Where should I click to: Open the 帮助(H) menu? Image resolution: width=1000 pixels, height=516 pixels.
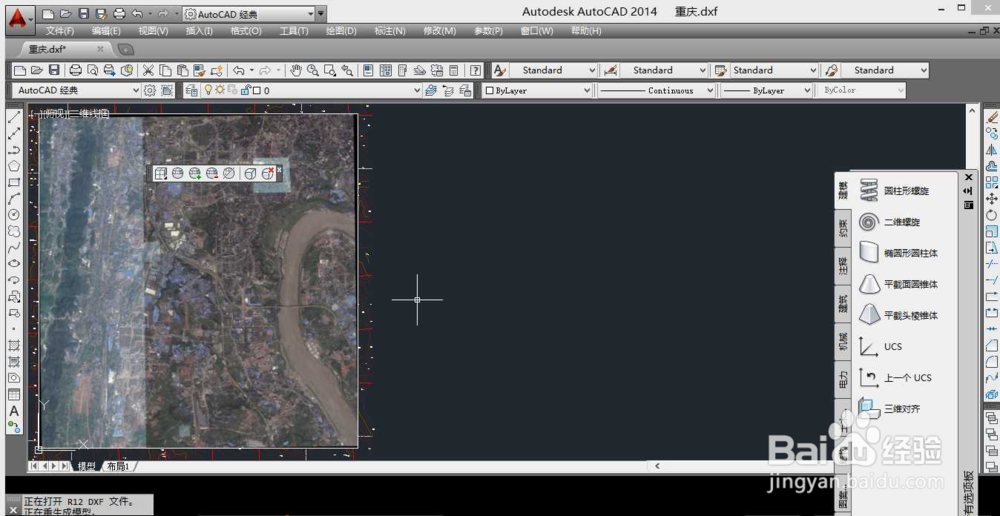click(585, 31)
